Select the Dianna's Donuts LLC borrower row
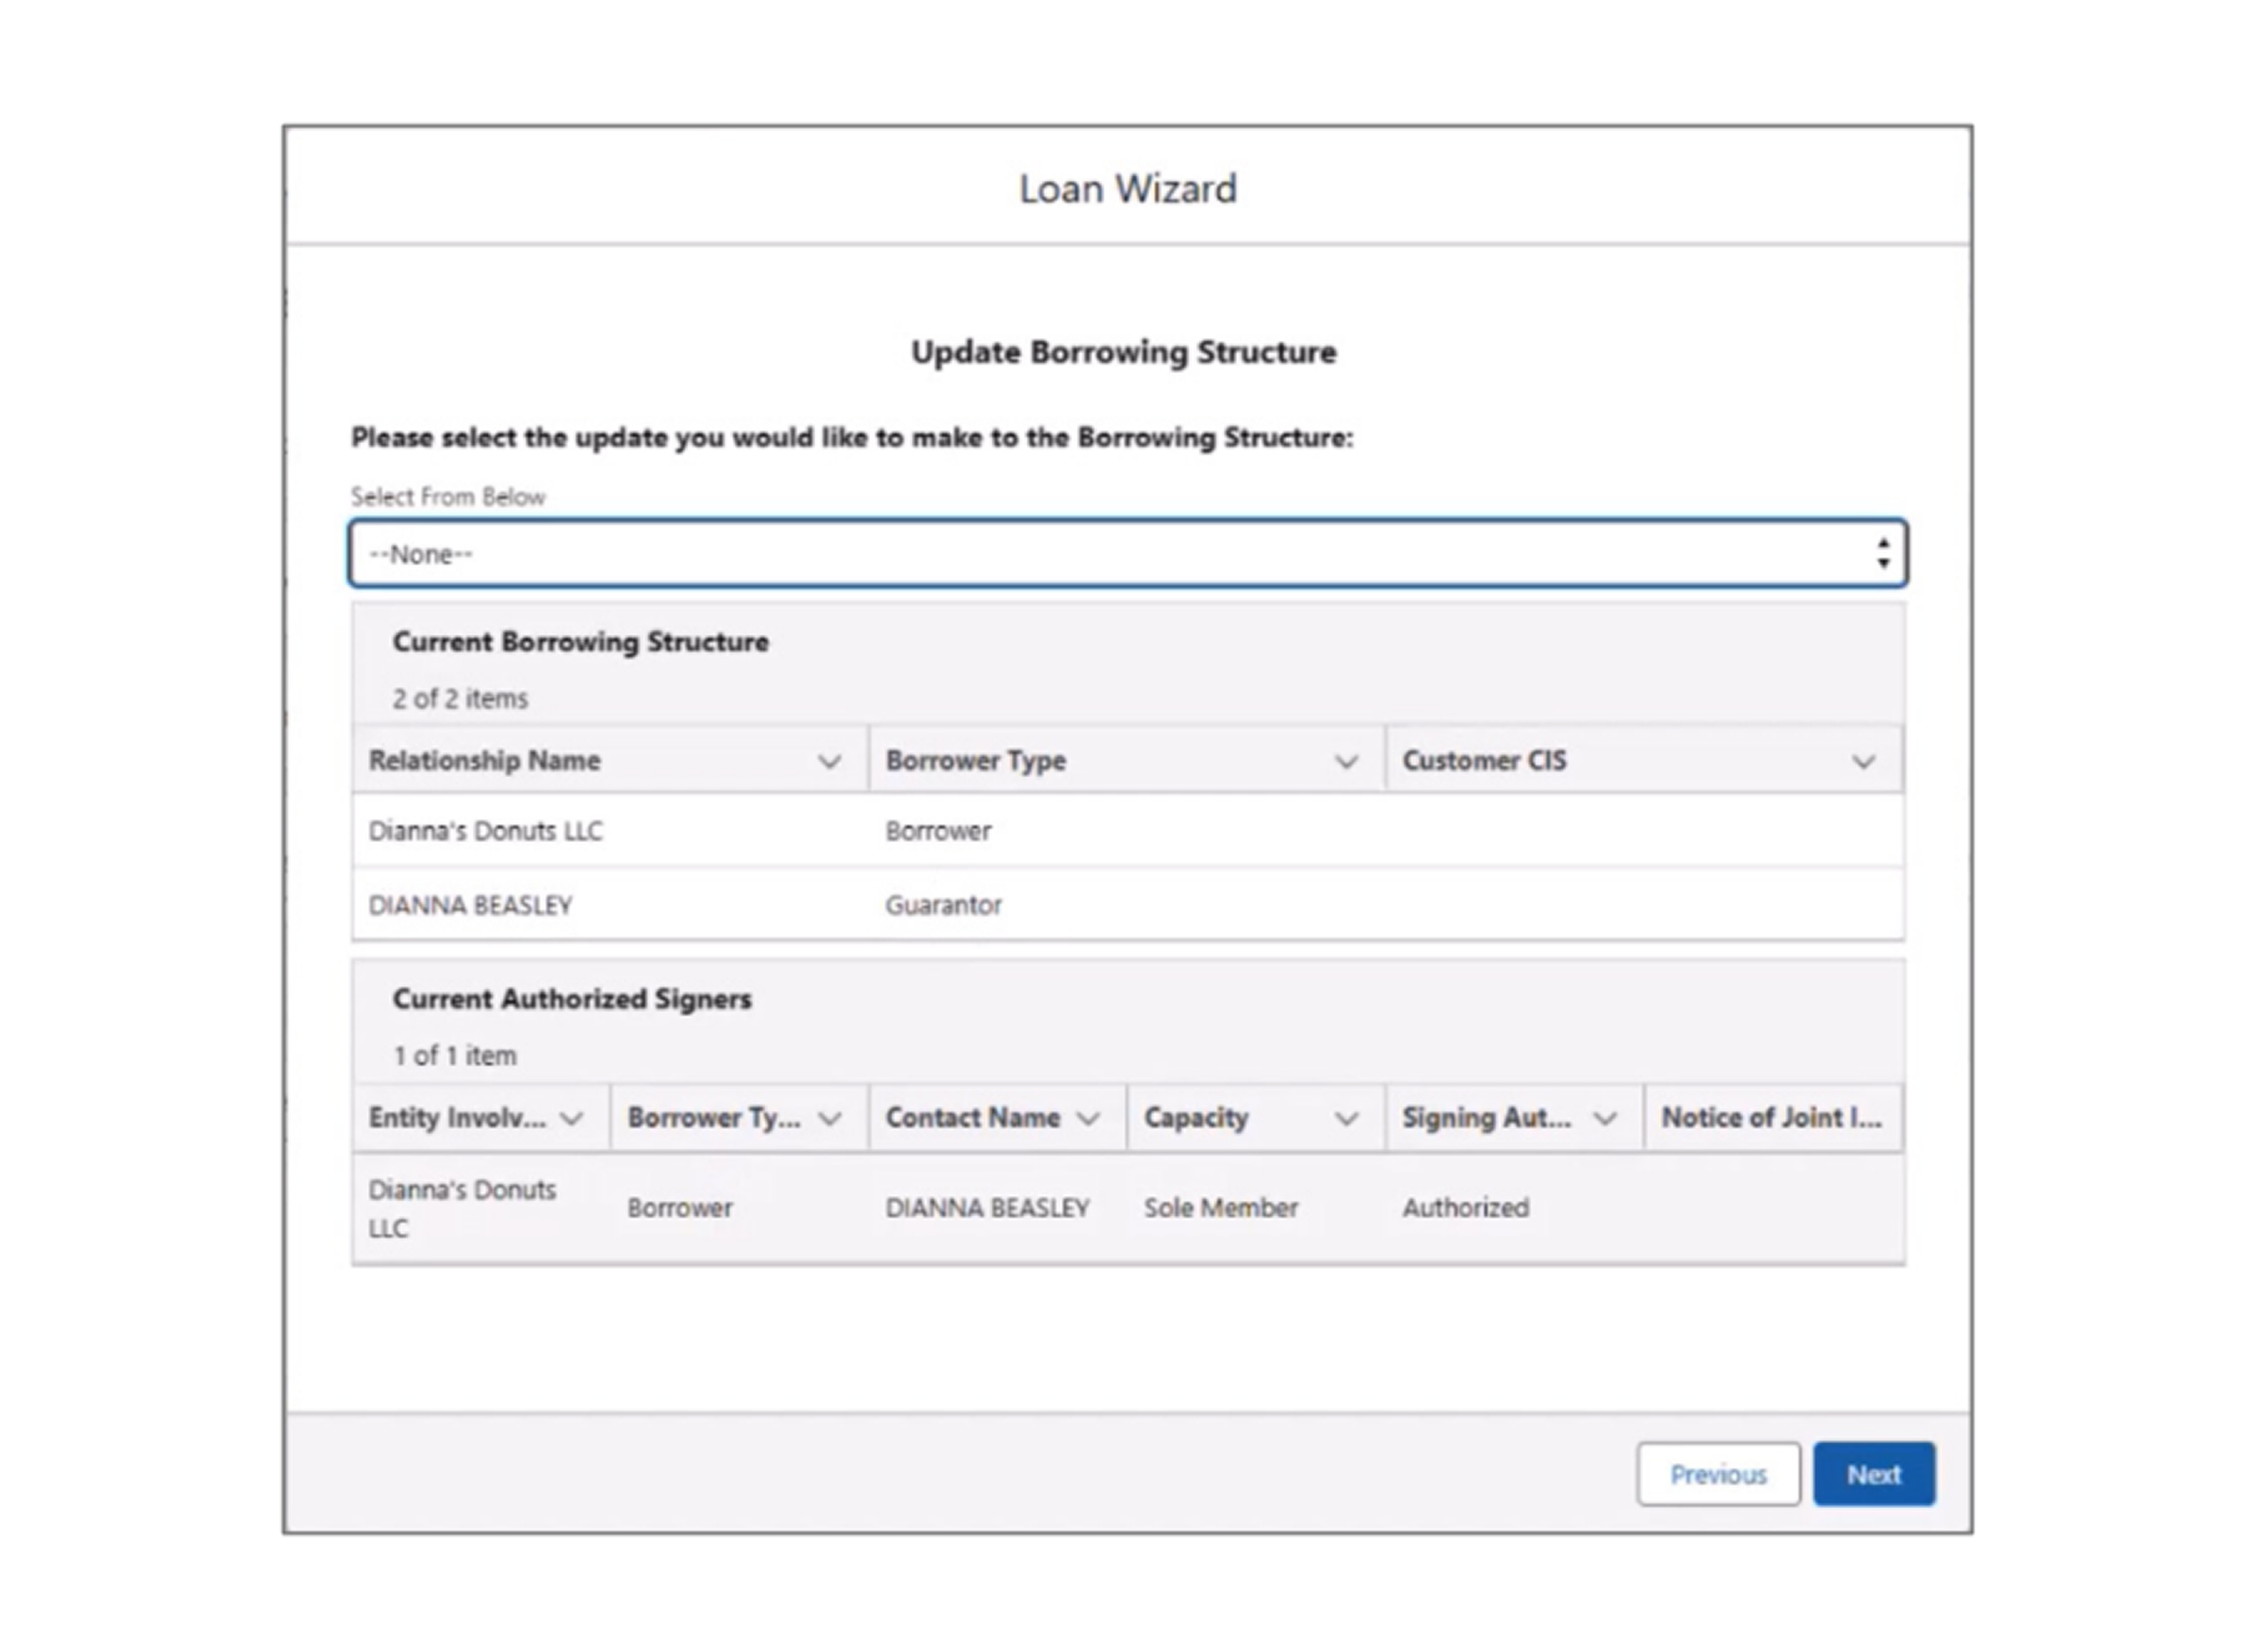Viewport: 2261px width, 1652px height. coord(486,831)
